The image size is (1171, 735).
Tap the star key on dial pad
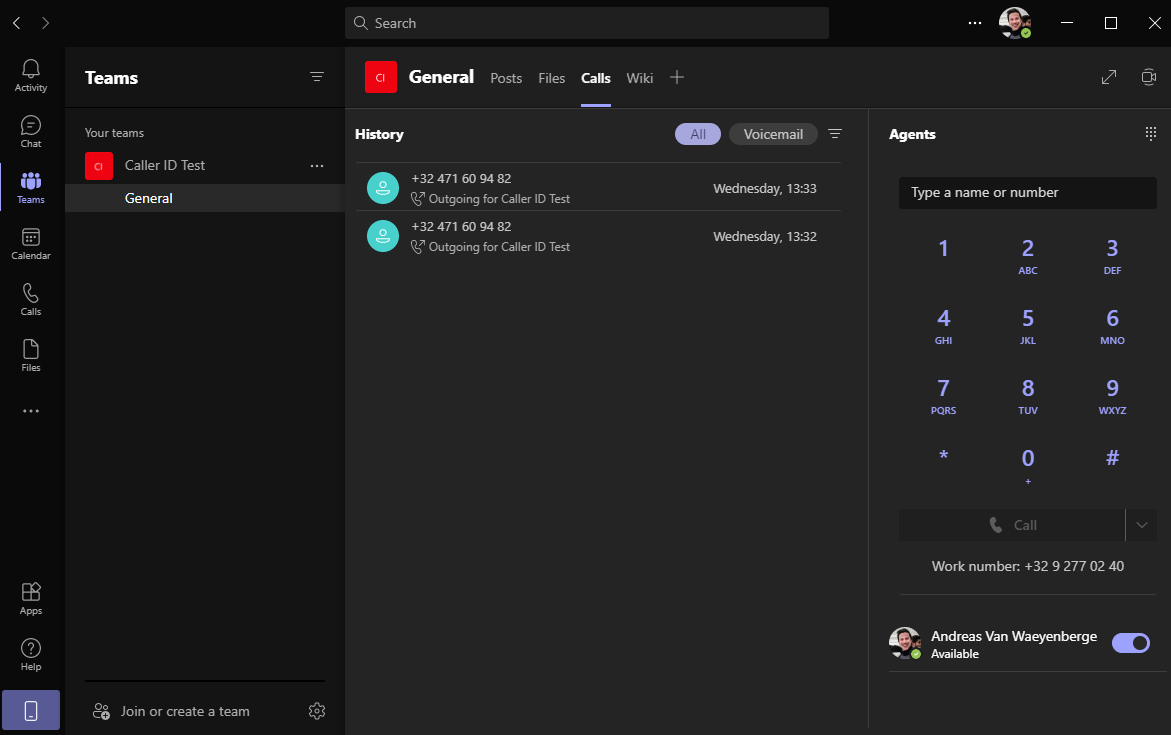(x=943, y=456)
